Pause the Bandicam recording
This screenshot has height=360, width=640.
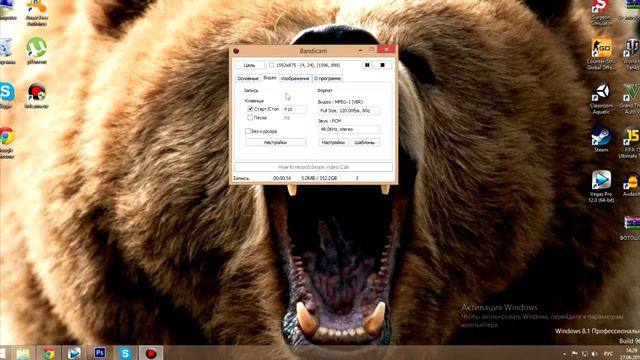coord(367,65)
